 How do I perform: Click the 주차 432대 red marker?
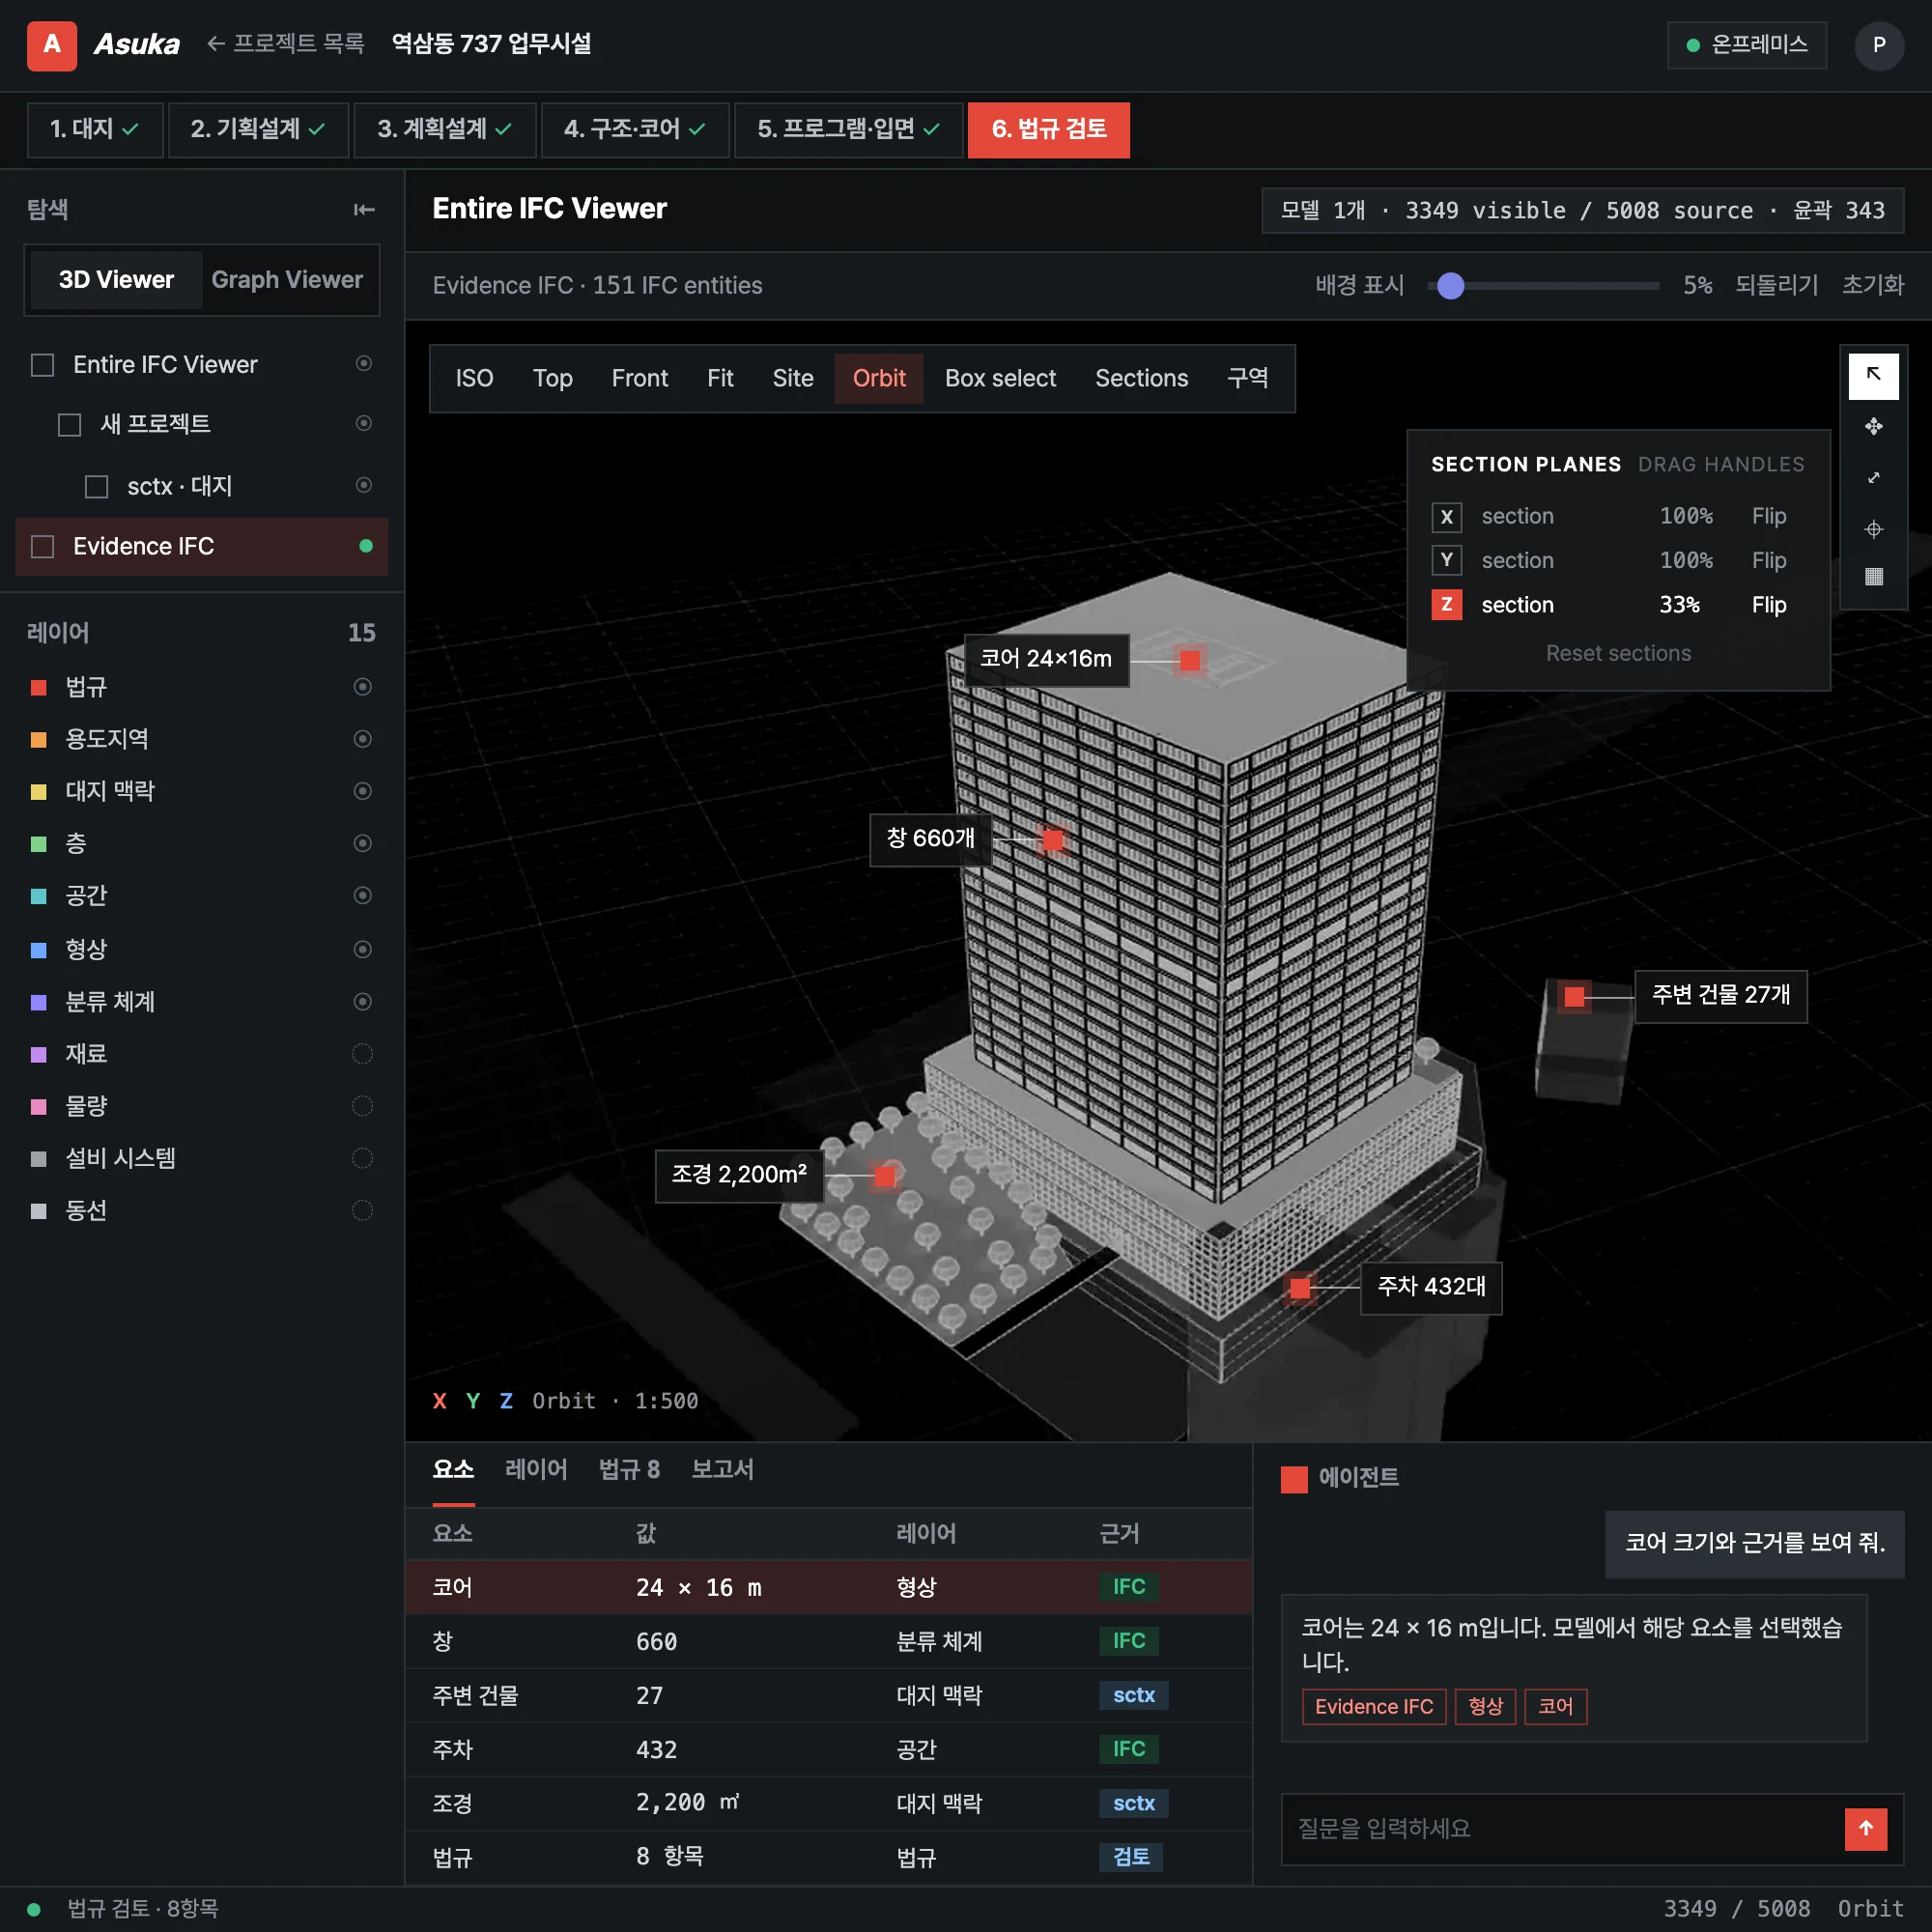1300,1289
